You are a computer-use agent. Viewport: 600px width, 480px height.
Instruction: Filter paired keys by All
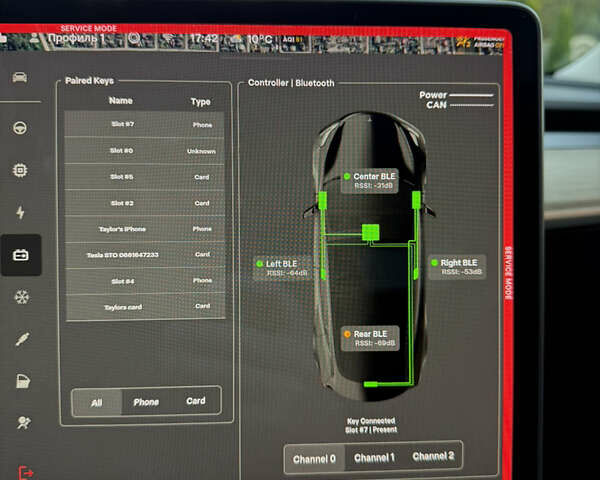96,402
